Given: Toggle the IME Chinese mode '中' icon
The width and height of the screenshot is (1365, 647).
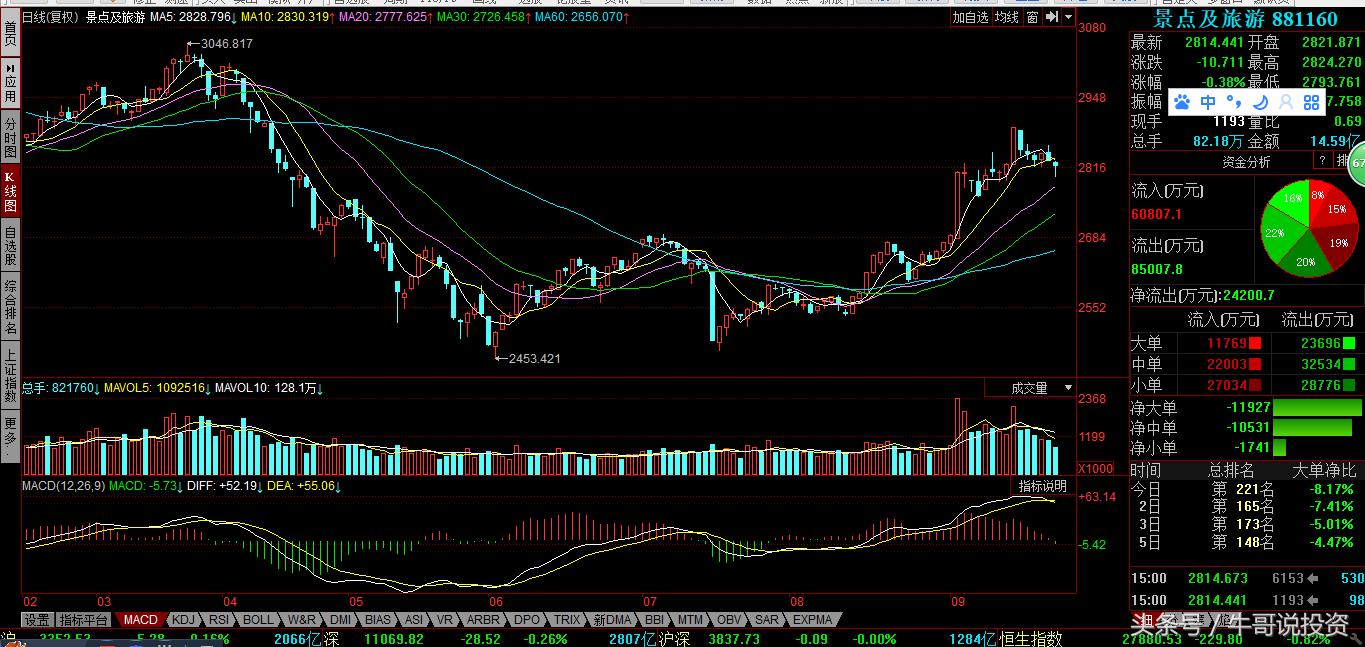Looking at the screenshot, I should (x=1208, y=102).
